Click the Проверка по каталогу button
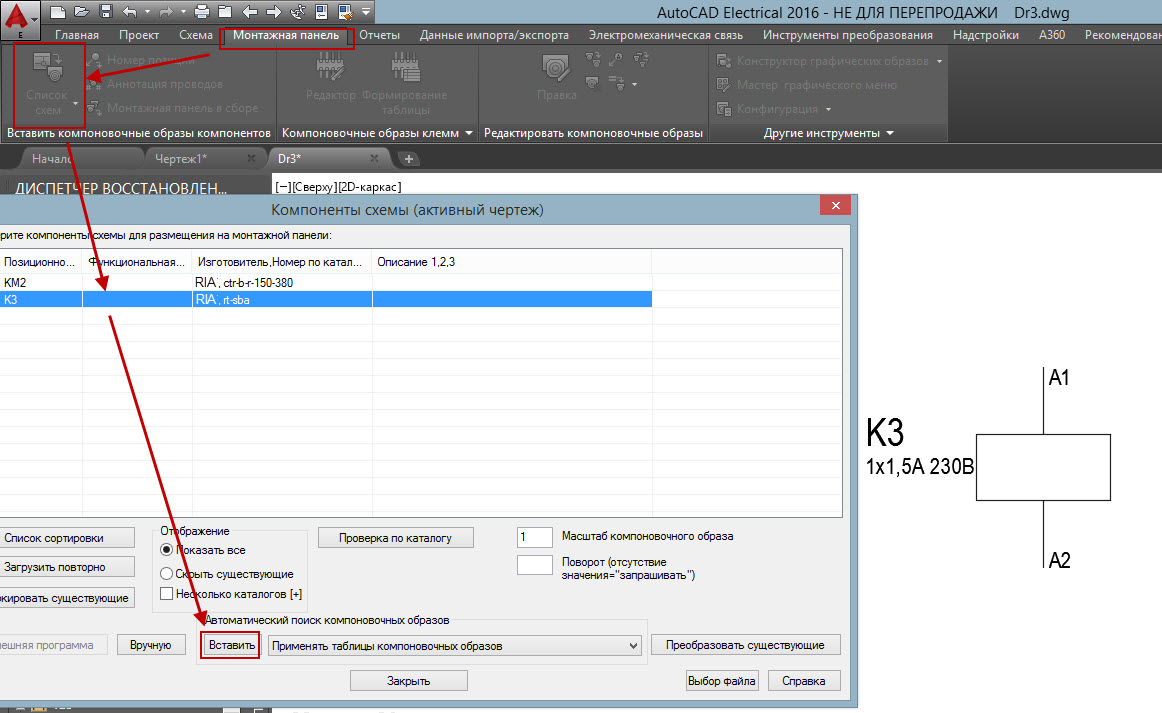The height and width of the screenshot is (713, 1162). tap(395, 538)
